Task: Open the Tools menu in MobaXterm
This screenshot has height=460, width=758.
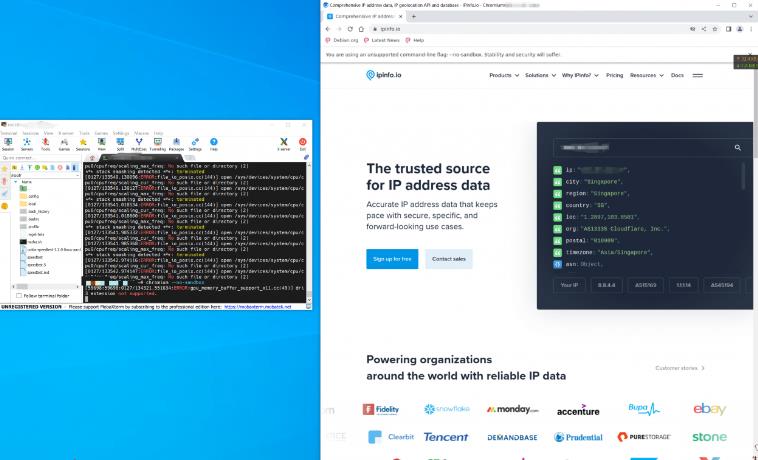Action: pyautogui.click(x=84, y=133)
